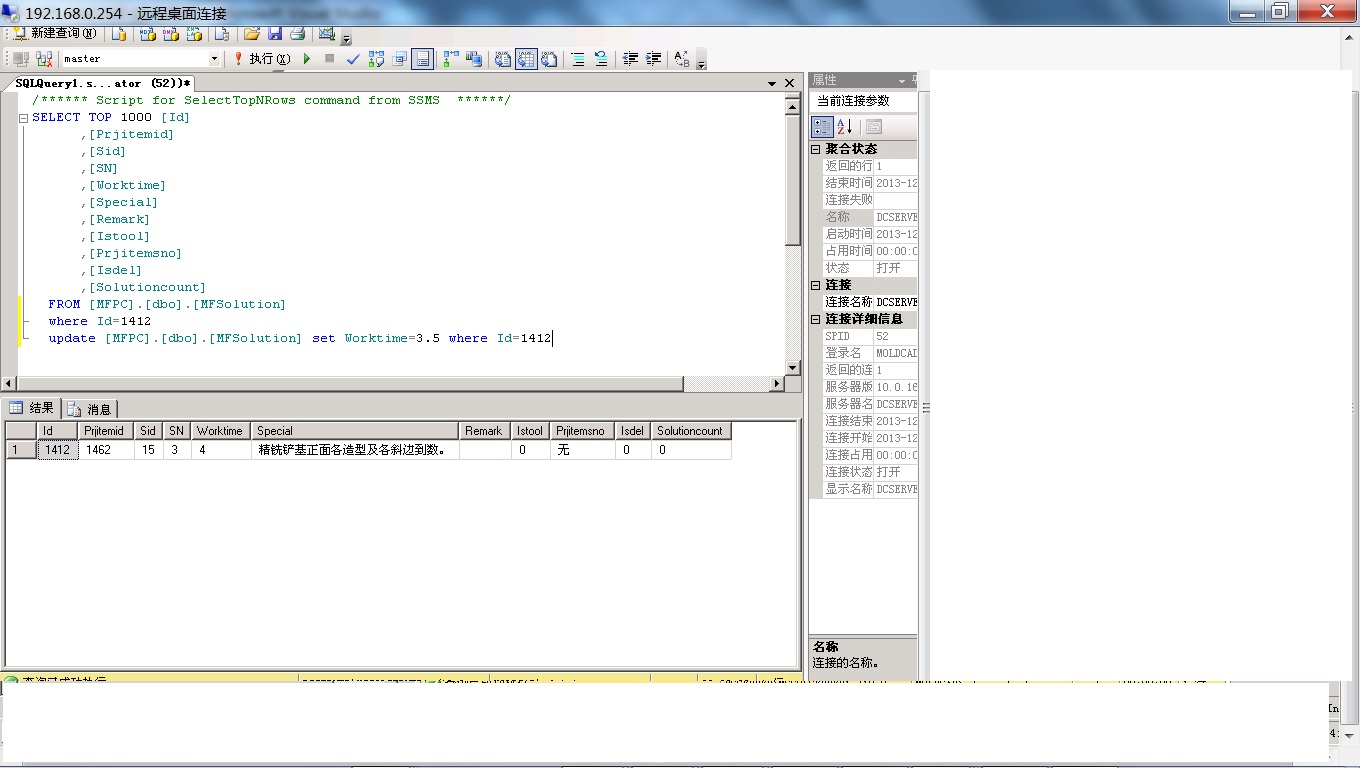Click the Increase Indent icon

tap(653, 59)
